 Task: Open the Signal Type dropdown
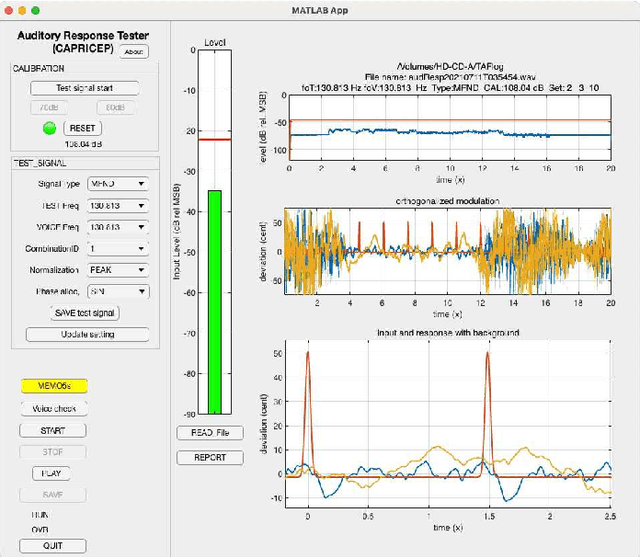[x=117, y=184]
